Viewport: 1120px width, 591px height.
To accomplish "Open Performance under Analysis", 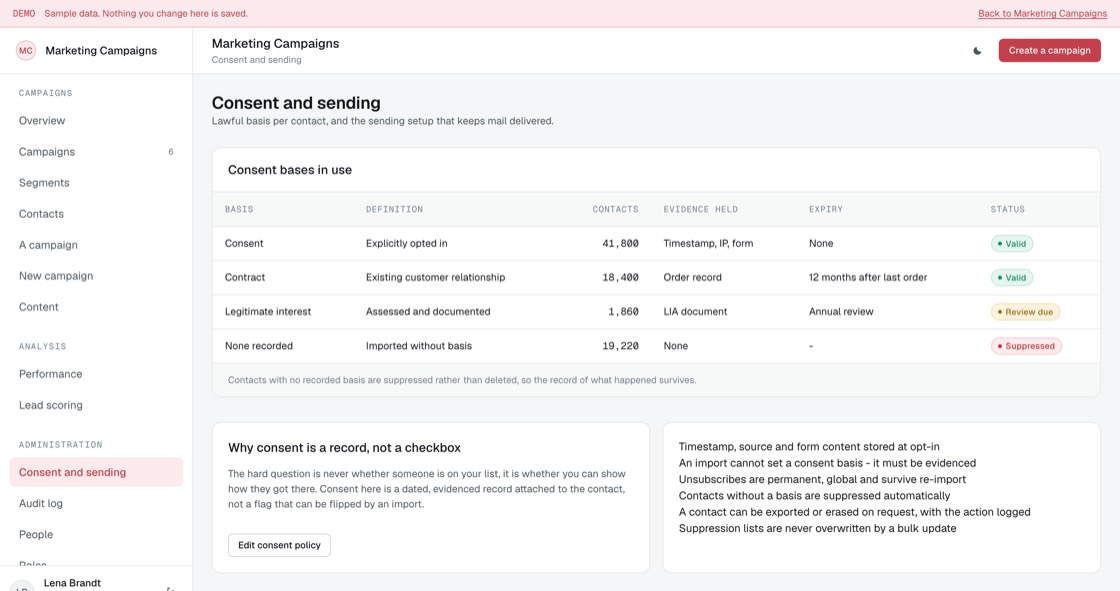I will tap(96, 374).
